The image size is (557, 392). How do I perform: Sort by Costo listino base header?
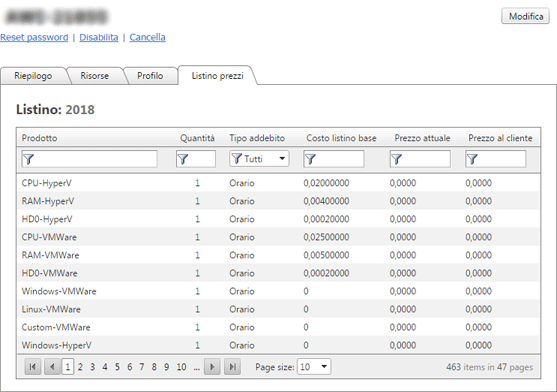(341, 138)
